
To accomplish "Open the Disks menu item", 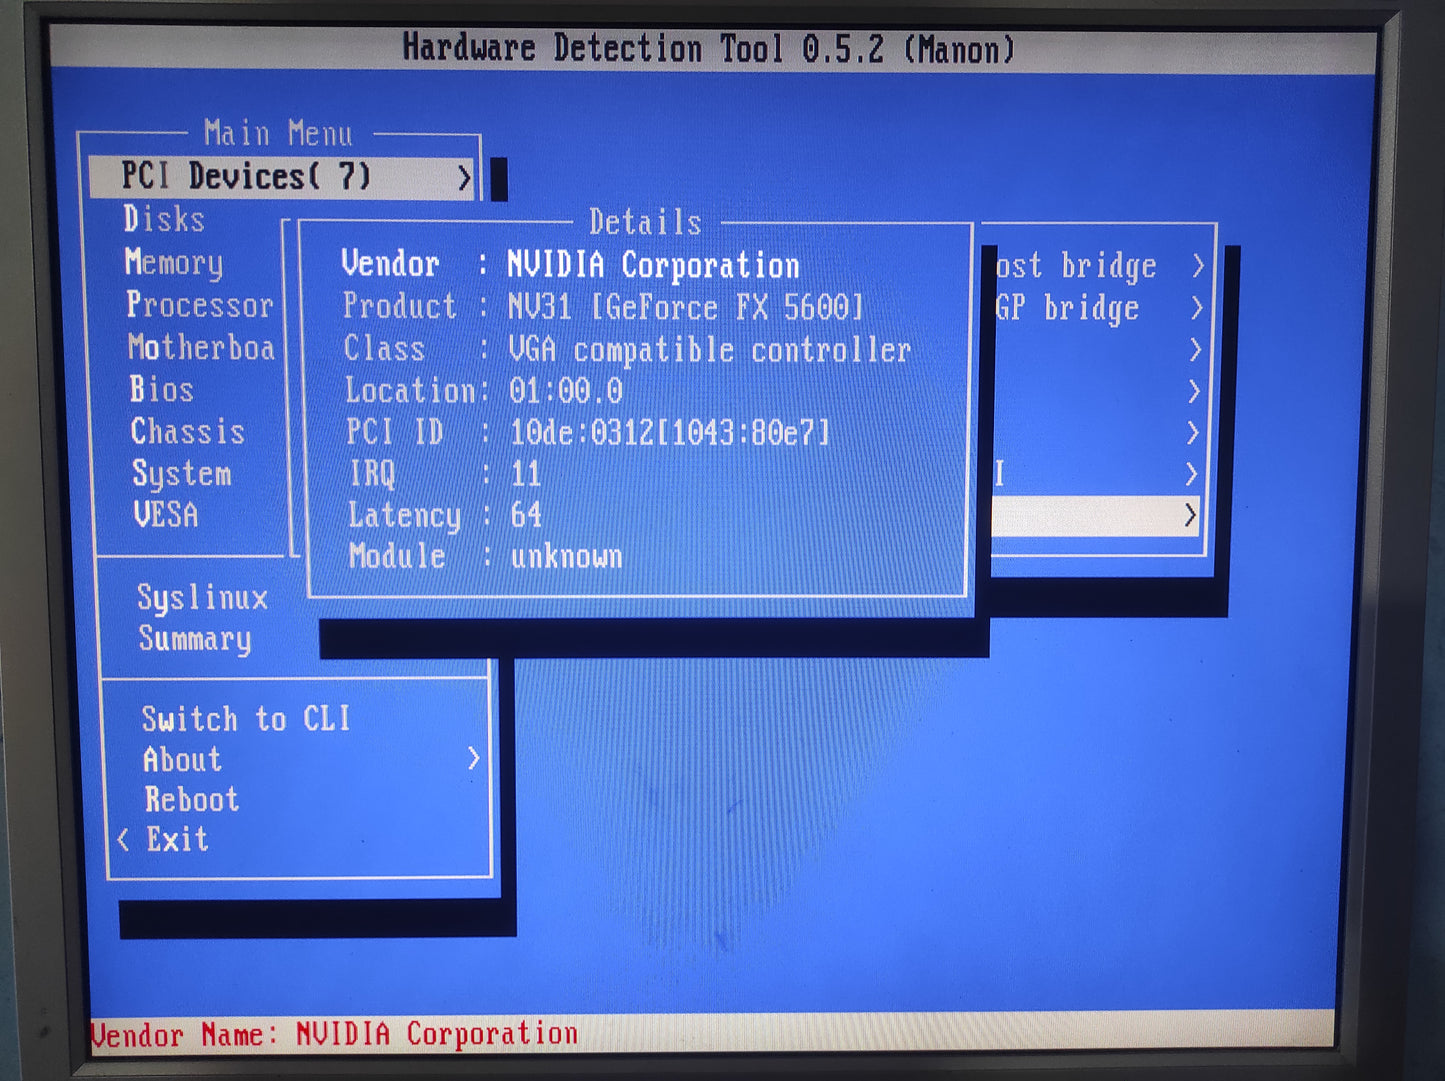I will tap(164, 219).
